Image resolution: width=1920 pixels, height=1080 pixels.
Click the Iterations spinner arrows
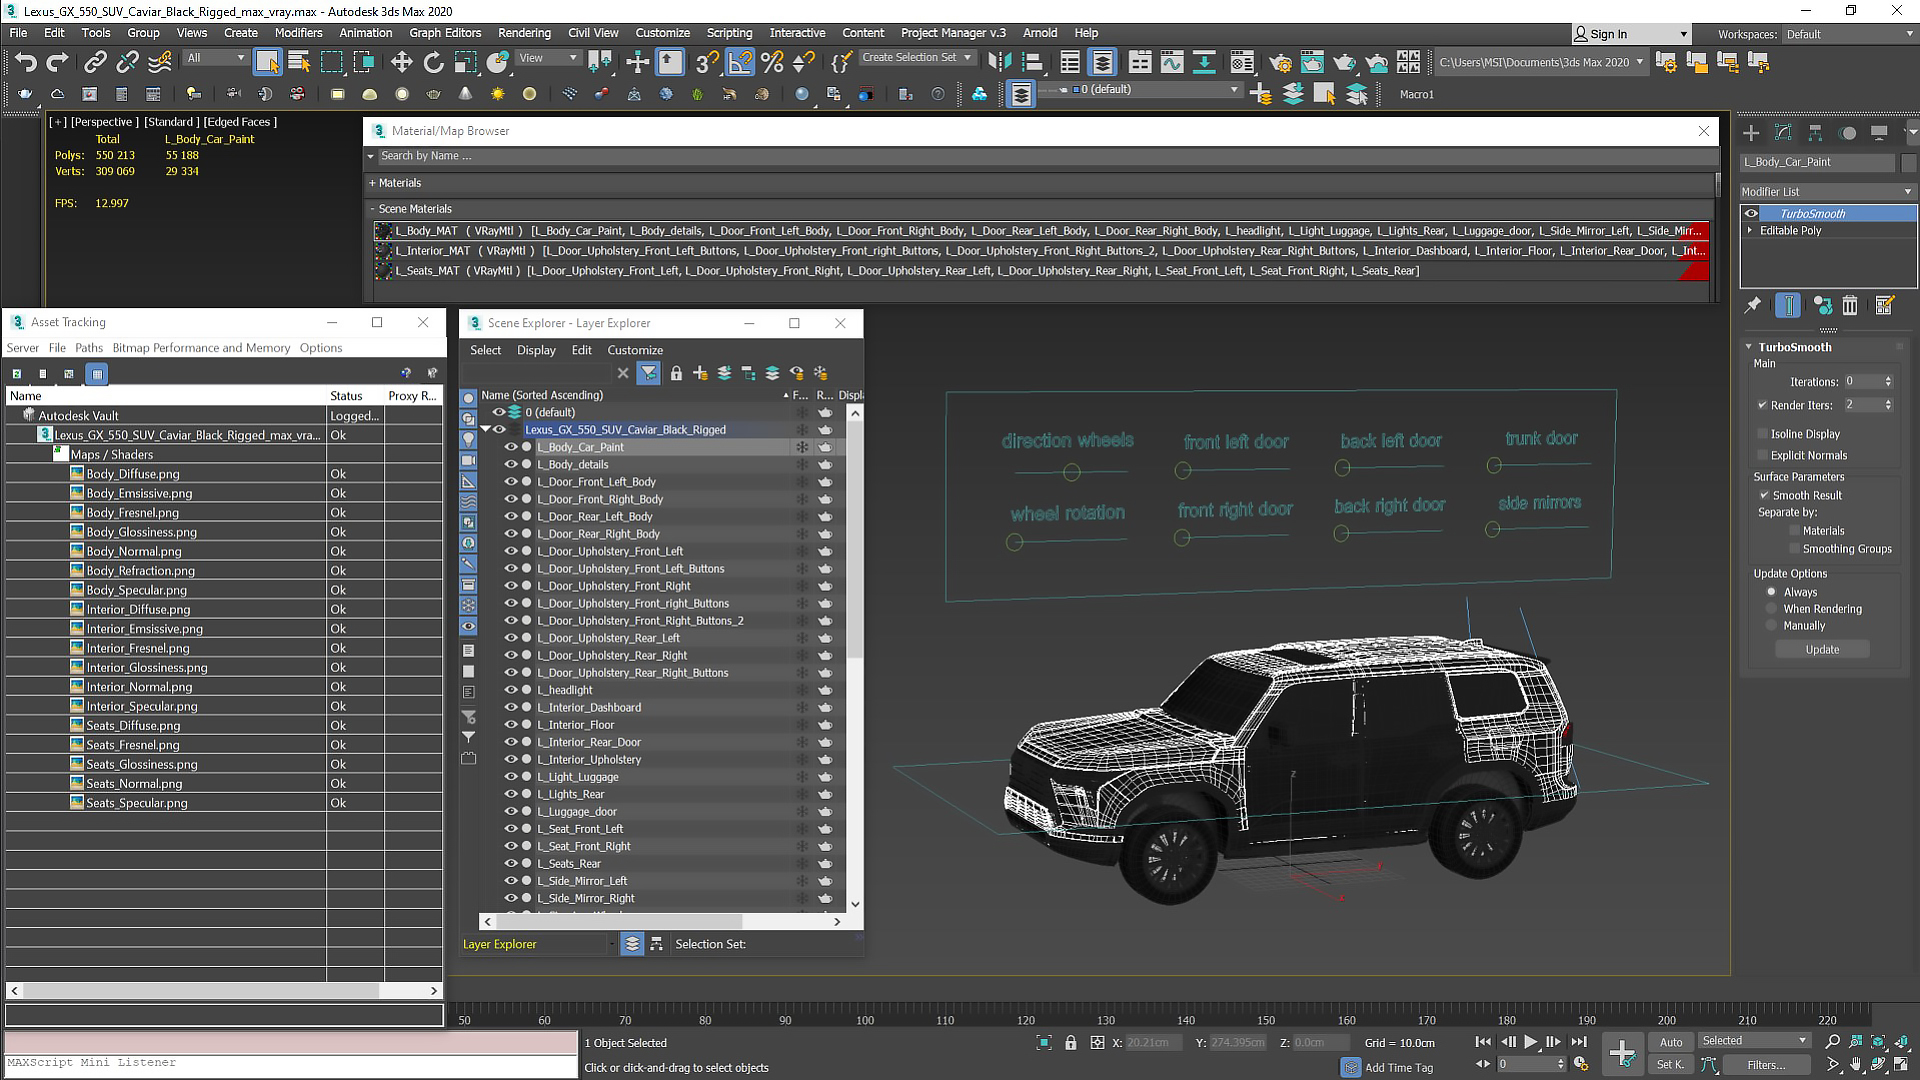coord(1888,381)
